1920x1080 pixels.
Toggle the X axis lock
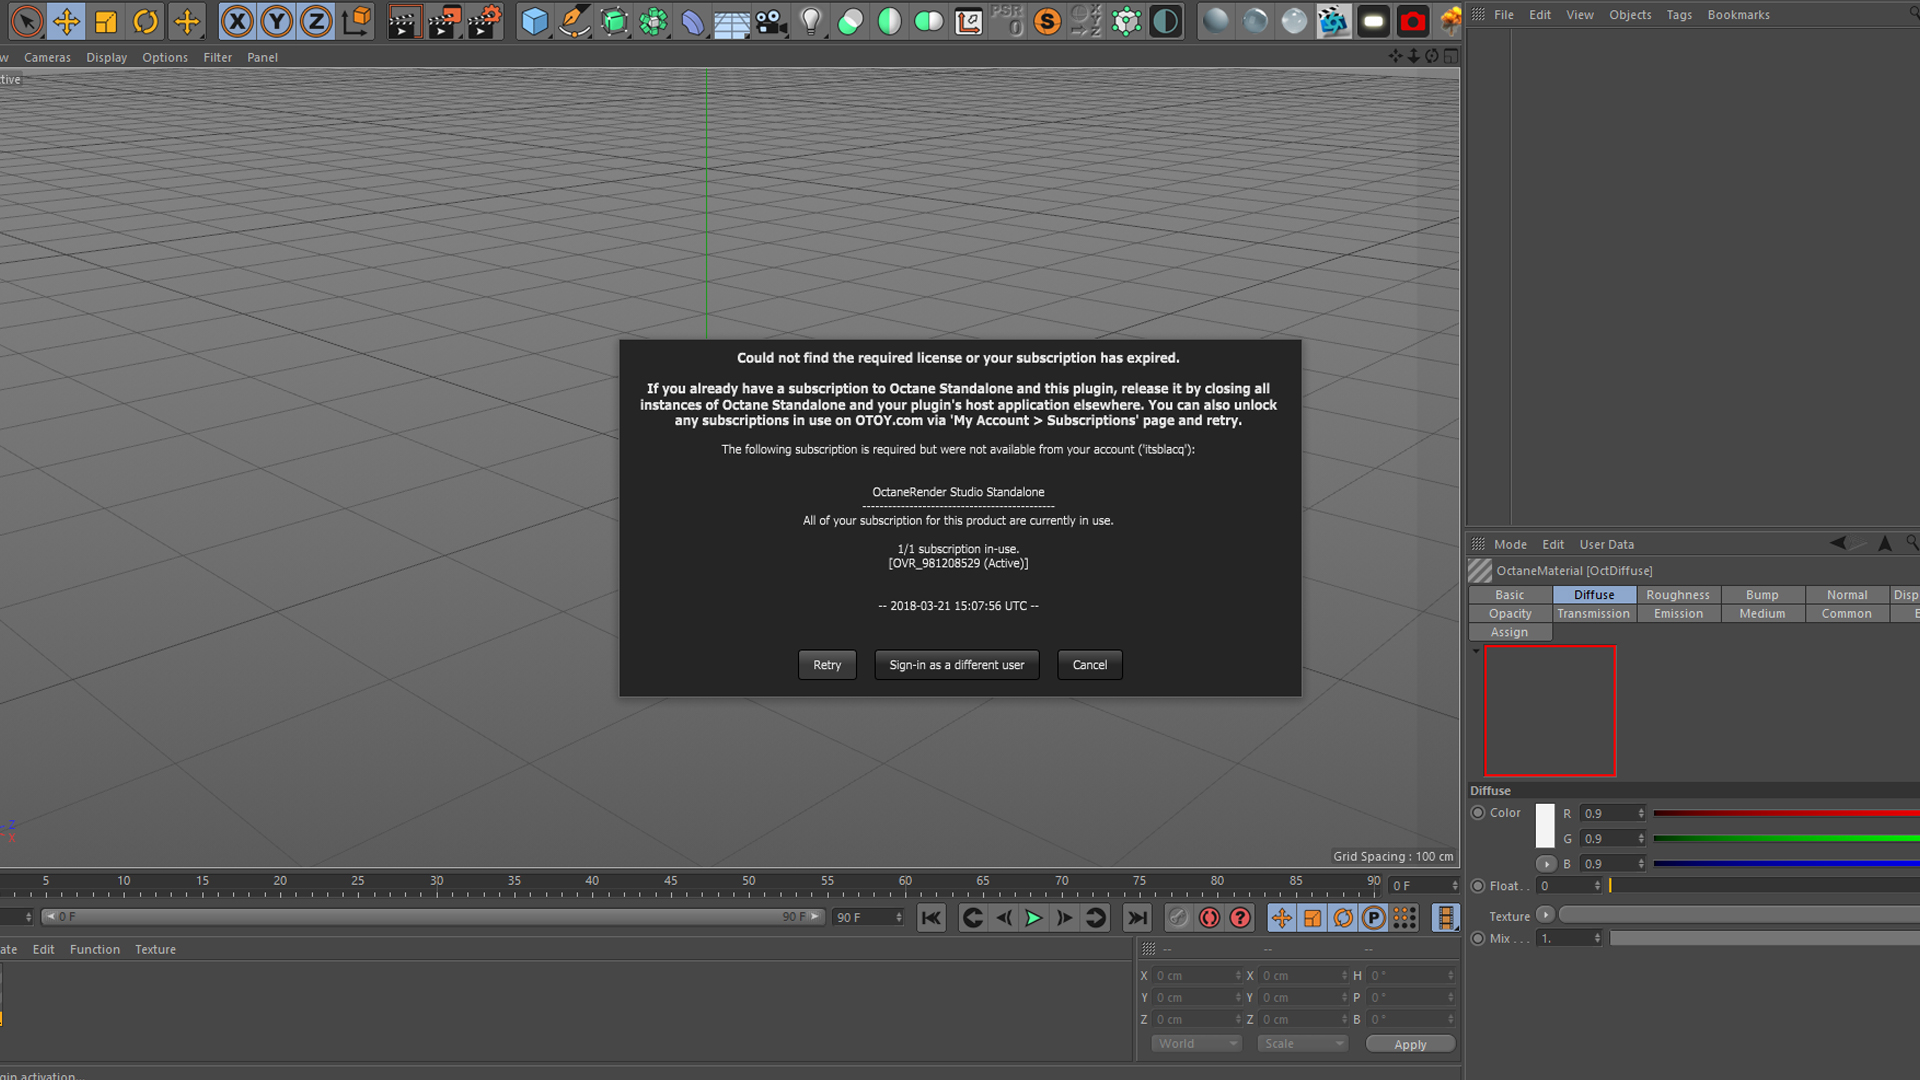(237, 21)
